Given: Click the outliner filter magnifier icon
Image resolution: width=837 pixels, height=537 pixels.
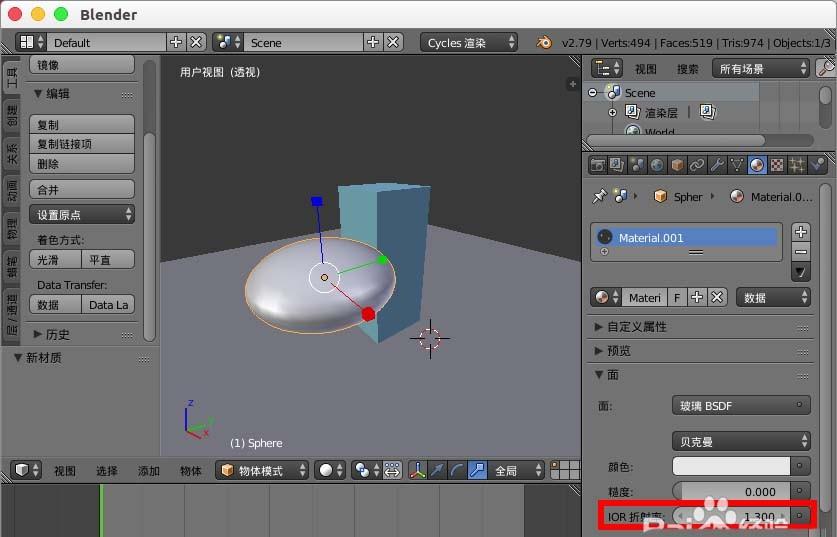Looking at the screenshot, I should [x=826, y=68].
